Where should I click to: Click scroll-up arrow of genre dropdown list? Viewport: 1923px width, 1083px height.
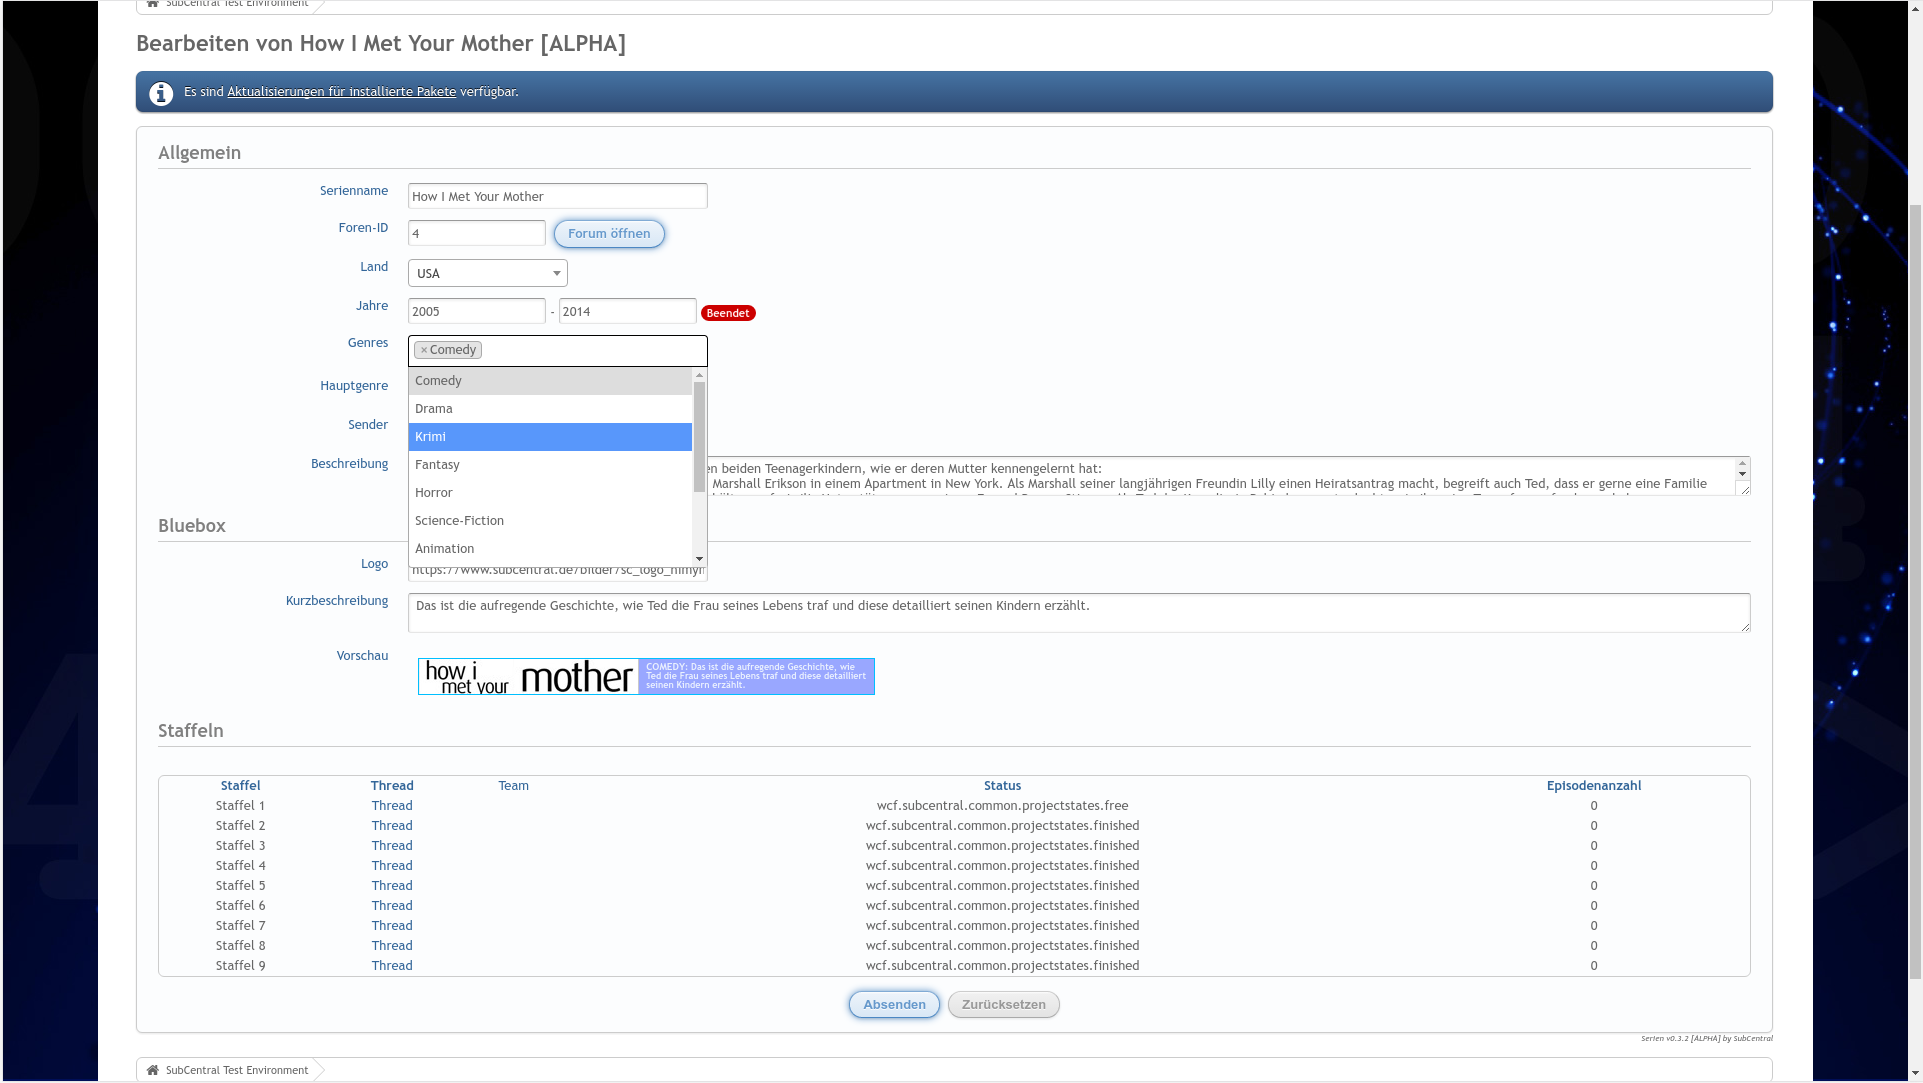[699, 375]
